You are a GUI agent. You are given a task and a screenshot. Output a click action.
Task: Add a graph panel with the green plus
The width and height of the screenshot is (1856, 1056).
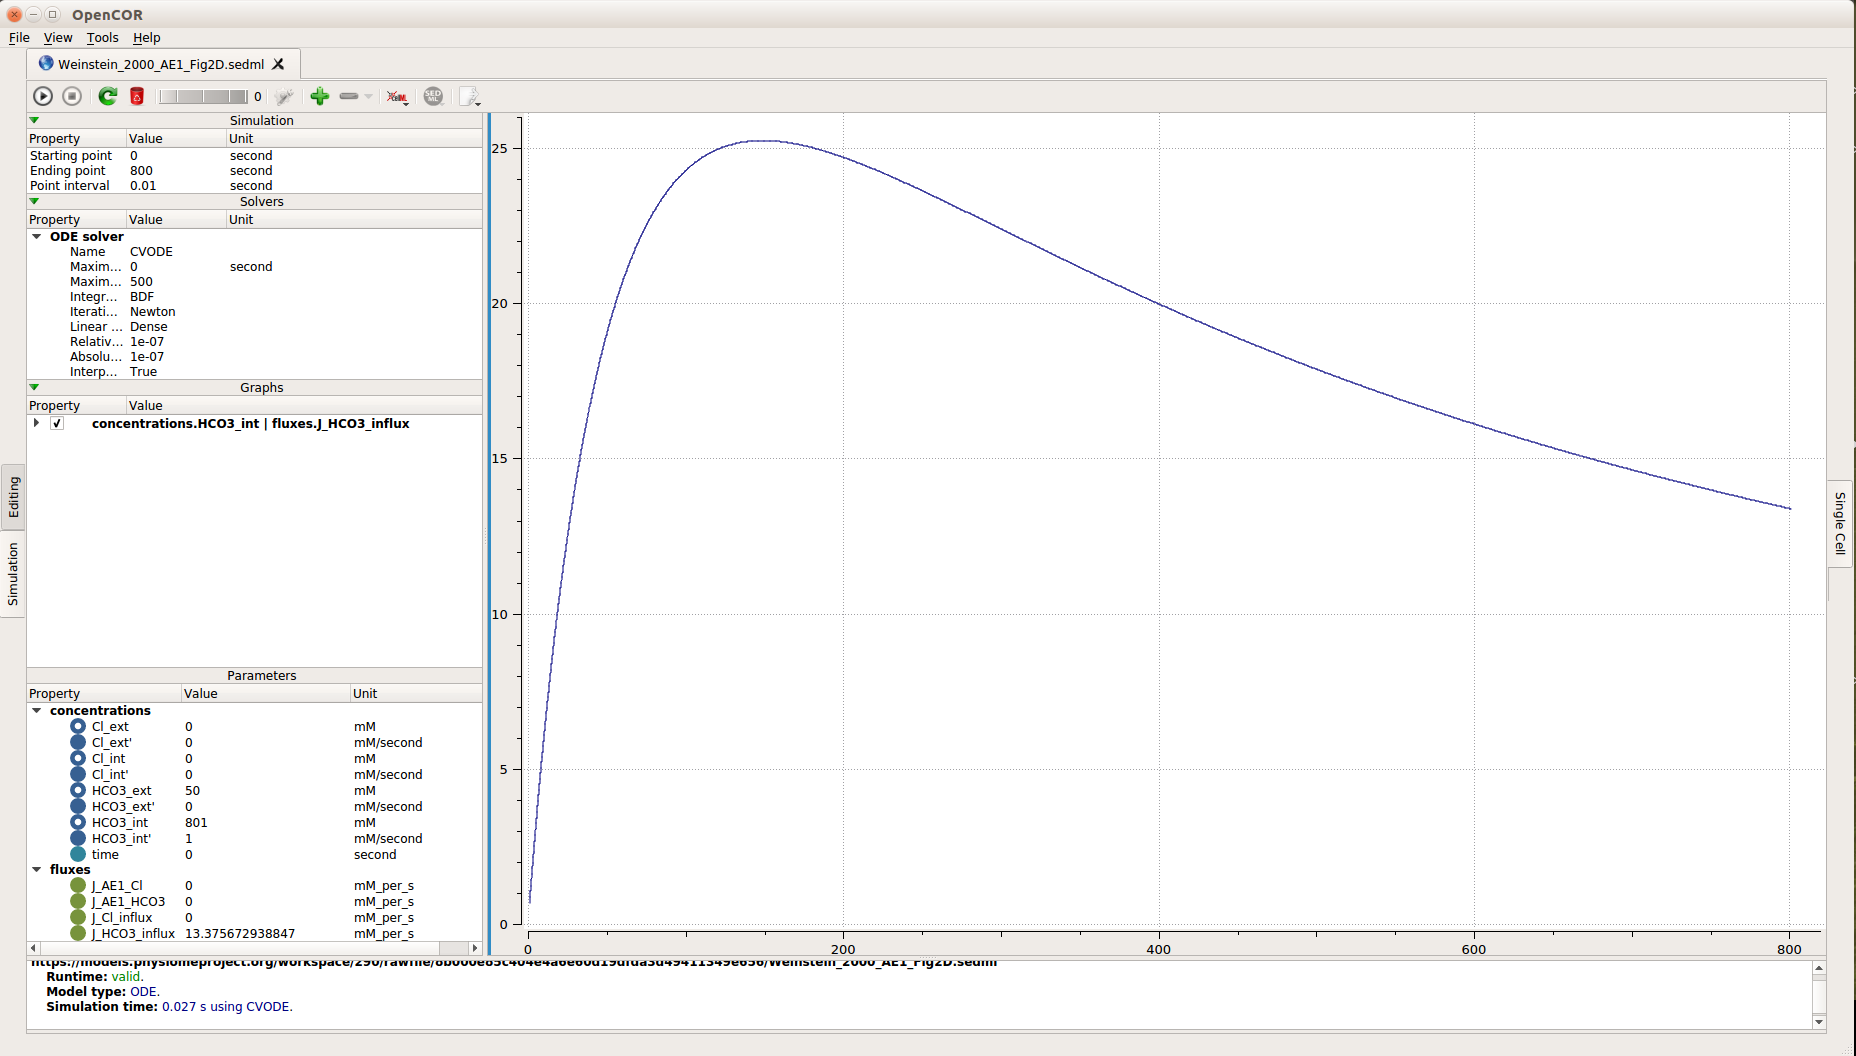tap(320, 96)
